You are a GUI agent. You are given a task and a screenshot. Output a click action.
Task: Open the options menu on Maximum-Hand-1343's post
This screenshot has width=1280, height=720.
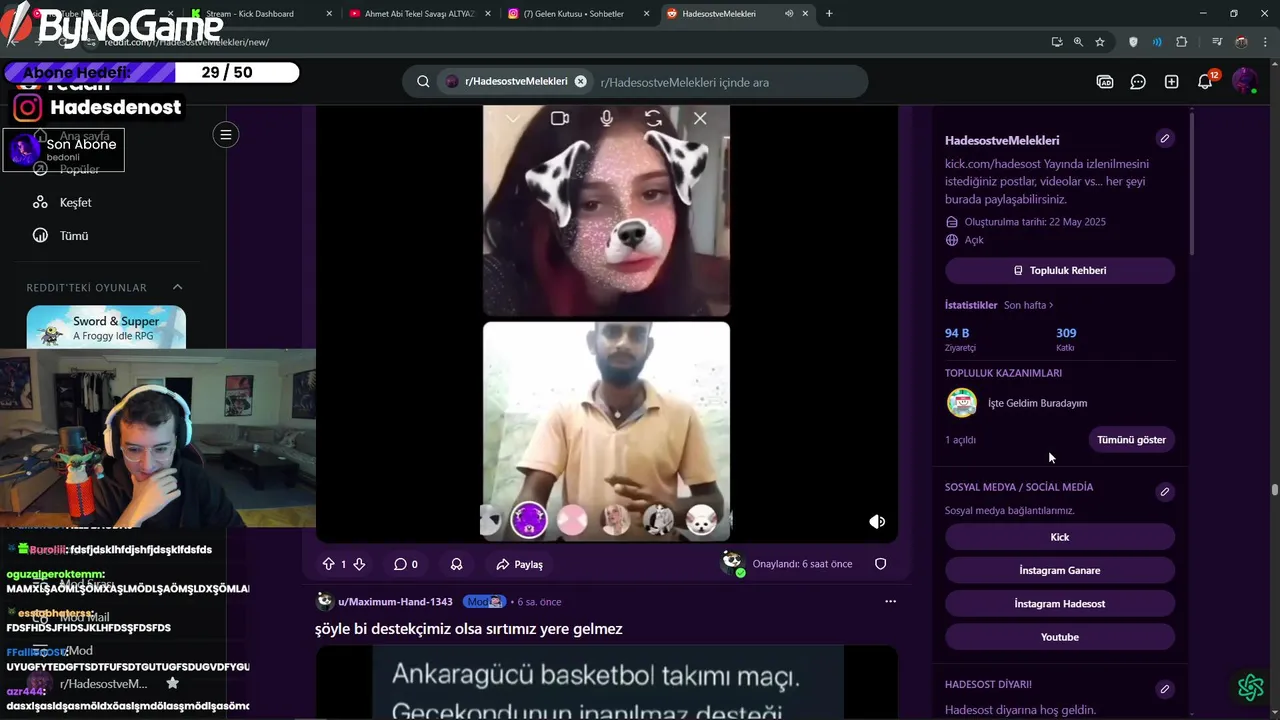[890, 602]
